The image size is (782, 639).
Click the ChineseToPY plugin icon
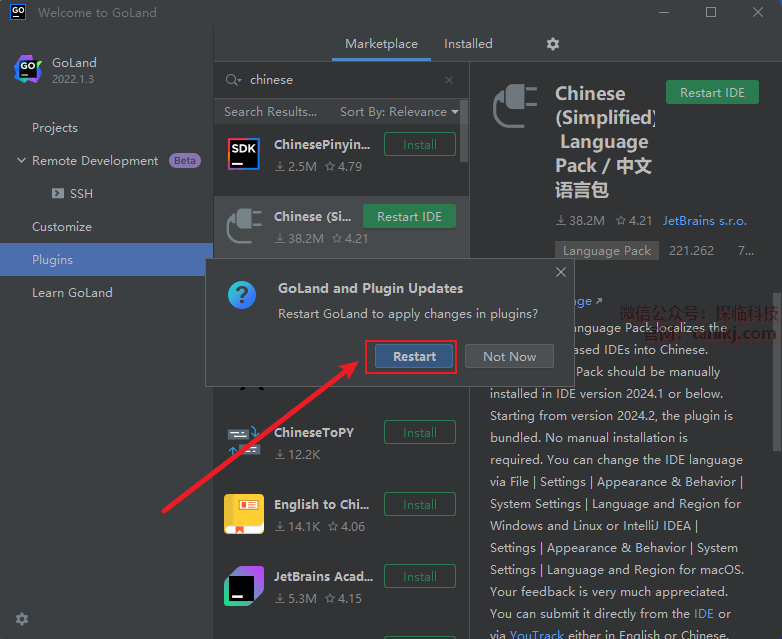coord(244,440)
